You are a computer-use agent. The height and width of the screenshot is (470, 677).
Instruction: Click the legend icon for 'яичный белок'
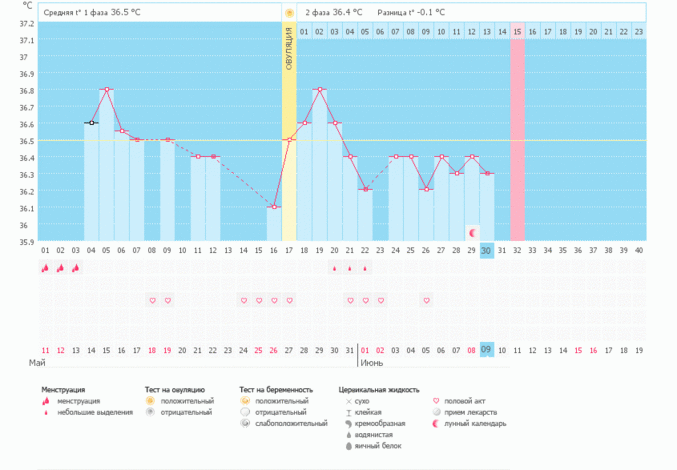[x=348, y=446]
